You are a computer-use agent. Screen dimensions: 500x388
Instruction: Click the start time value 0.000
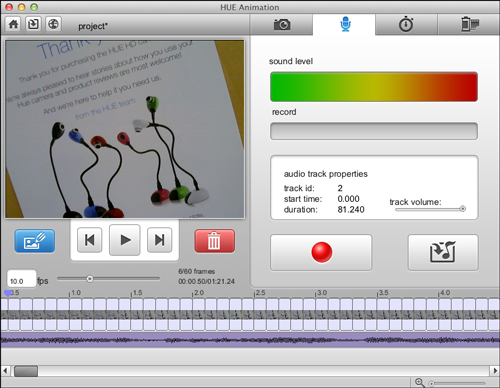tap(348, 199)
